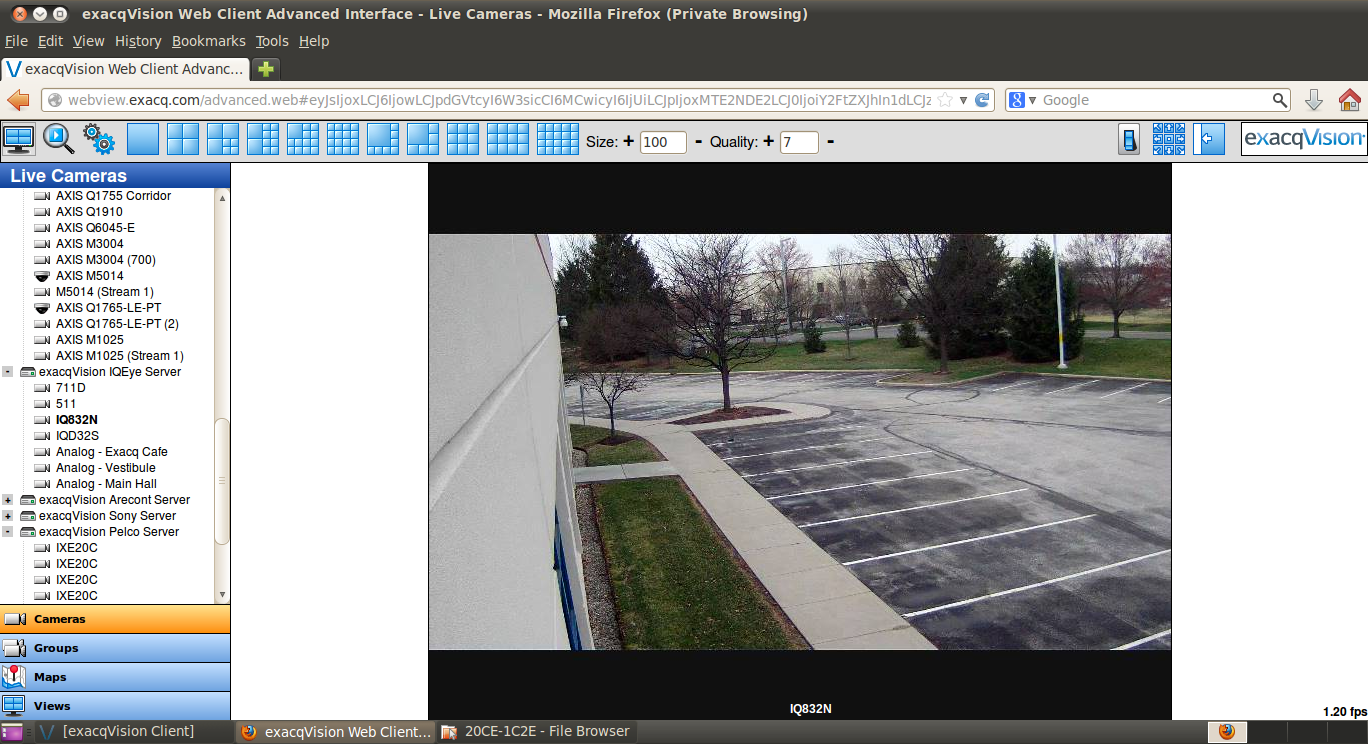Select the 711D camera
This screenshot has height=744, width=1368.
click(x=71, y=388)
